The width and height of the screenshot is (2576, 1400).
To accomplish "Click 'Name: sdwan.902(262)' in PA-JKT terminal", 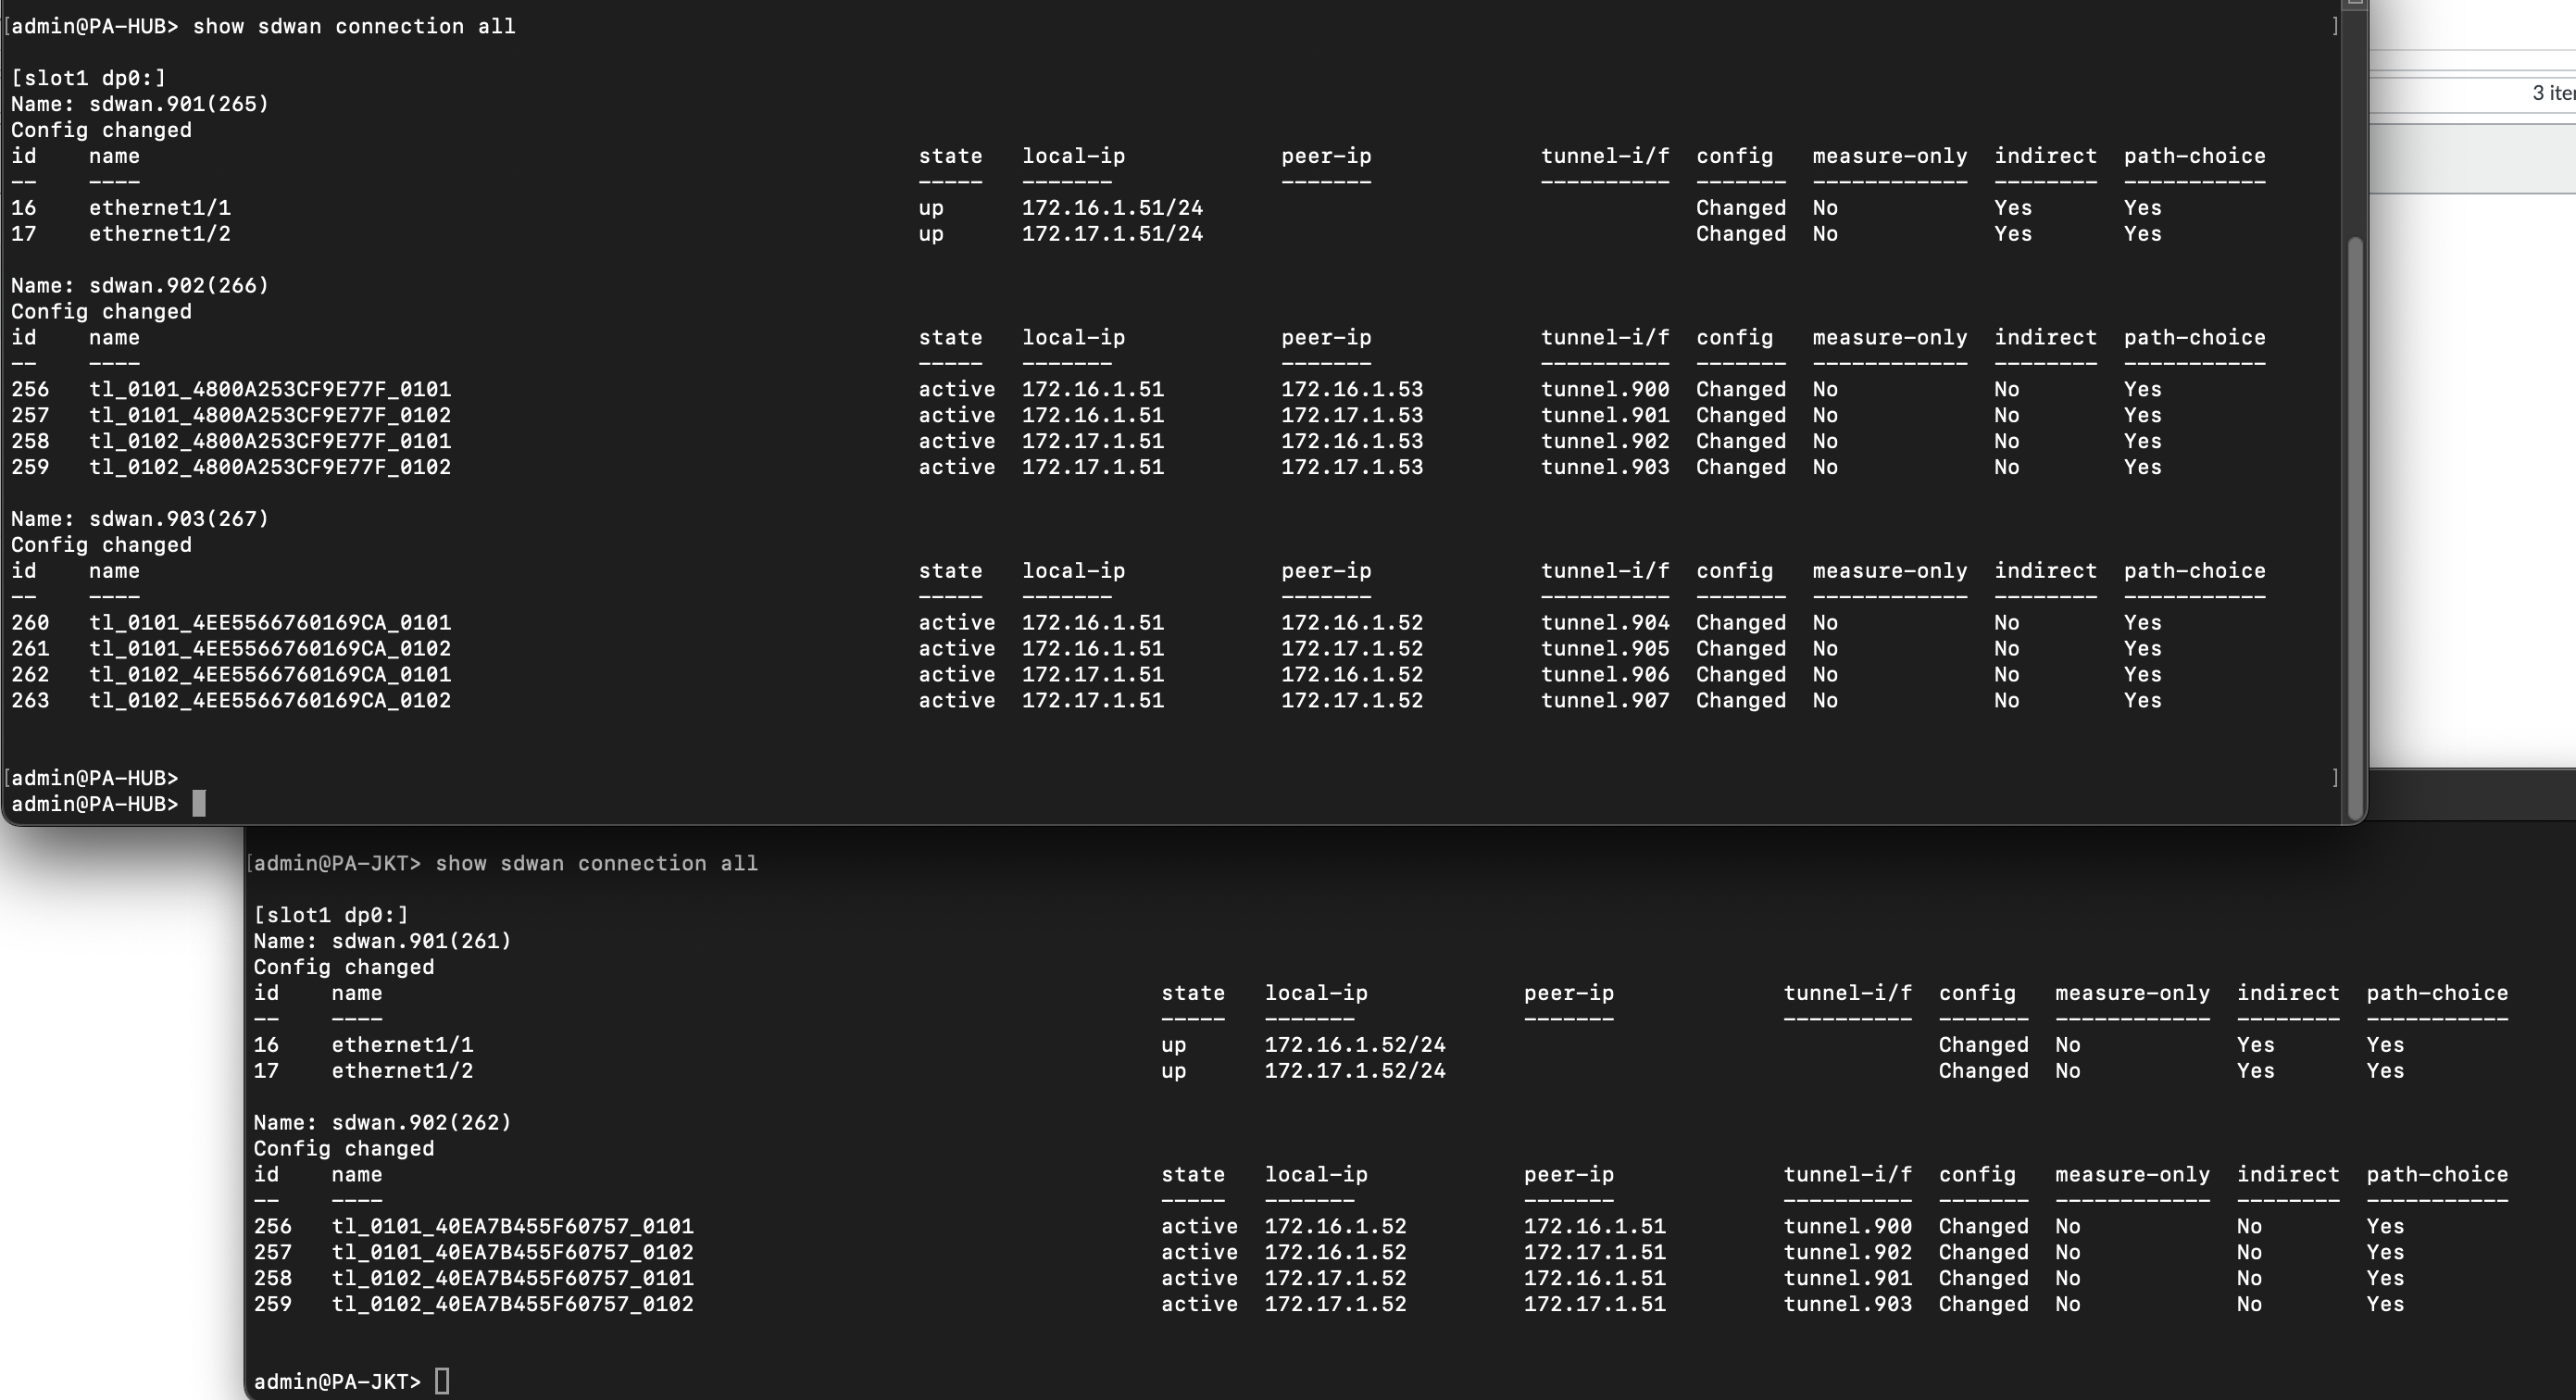I will [x=382, y=1122].
